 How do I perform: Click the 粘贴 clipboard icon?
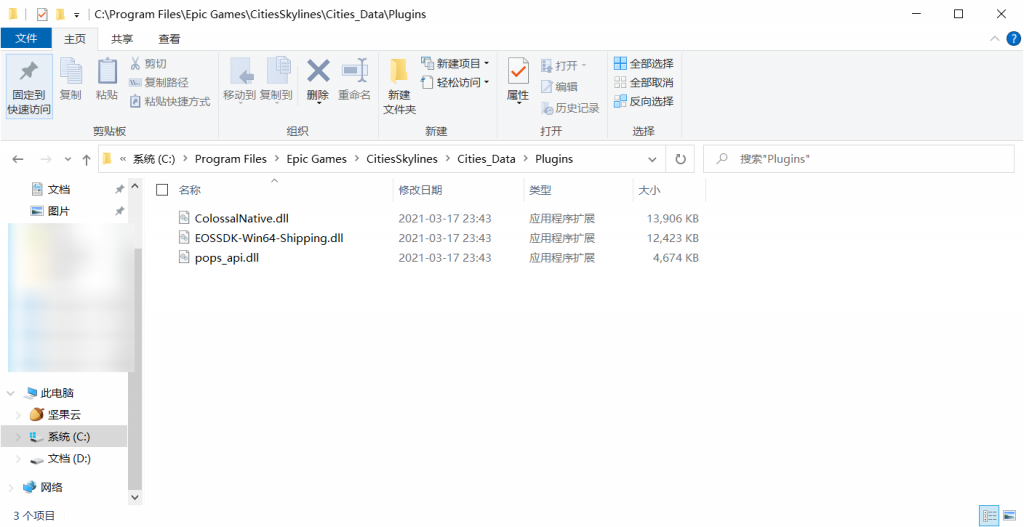point(106,71)
